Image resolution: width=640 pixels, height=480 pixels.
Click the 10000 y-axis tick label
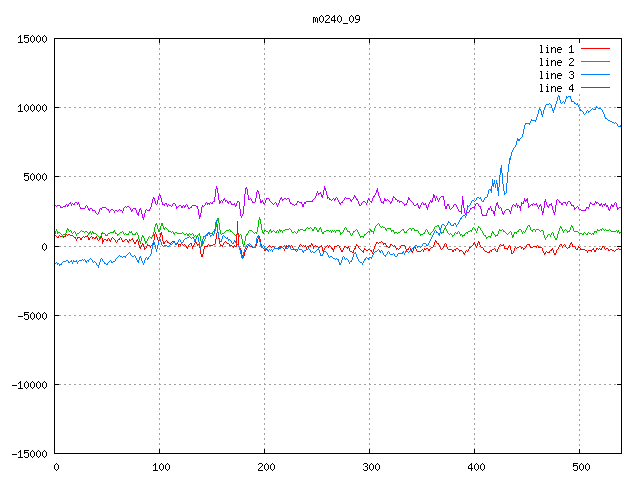tap(32, 108)
